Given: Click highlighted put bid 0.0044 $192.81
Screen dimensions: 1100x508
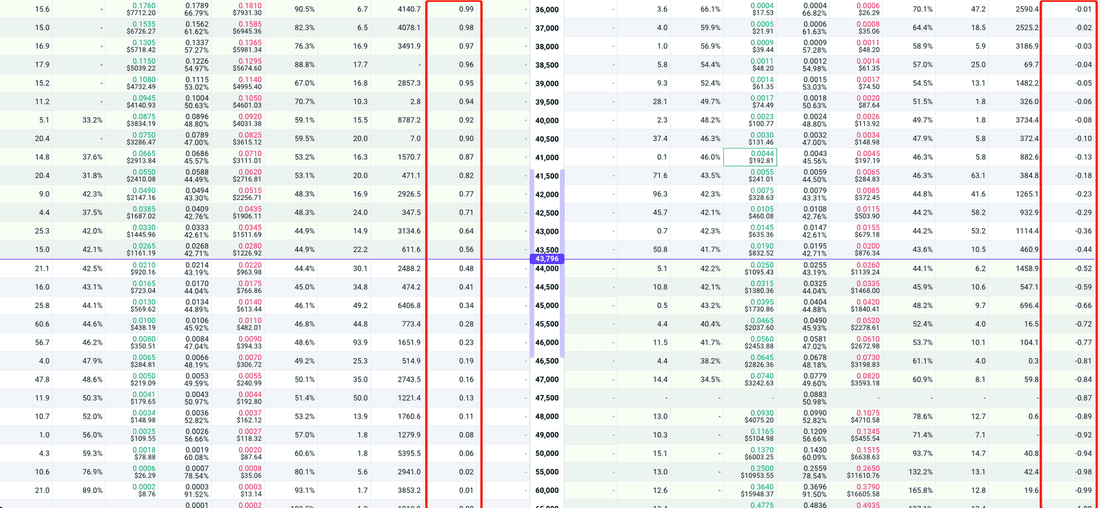Looking at the screenshot, I should (750, 157).
